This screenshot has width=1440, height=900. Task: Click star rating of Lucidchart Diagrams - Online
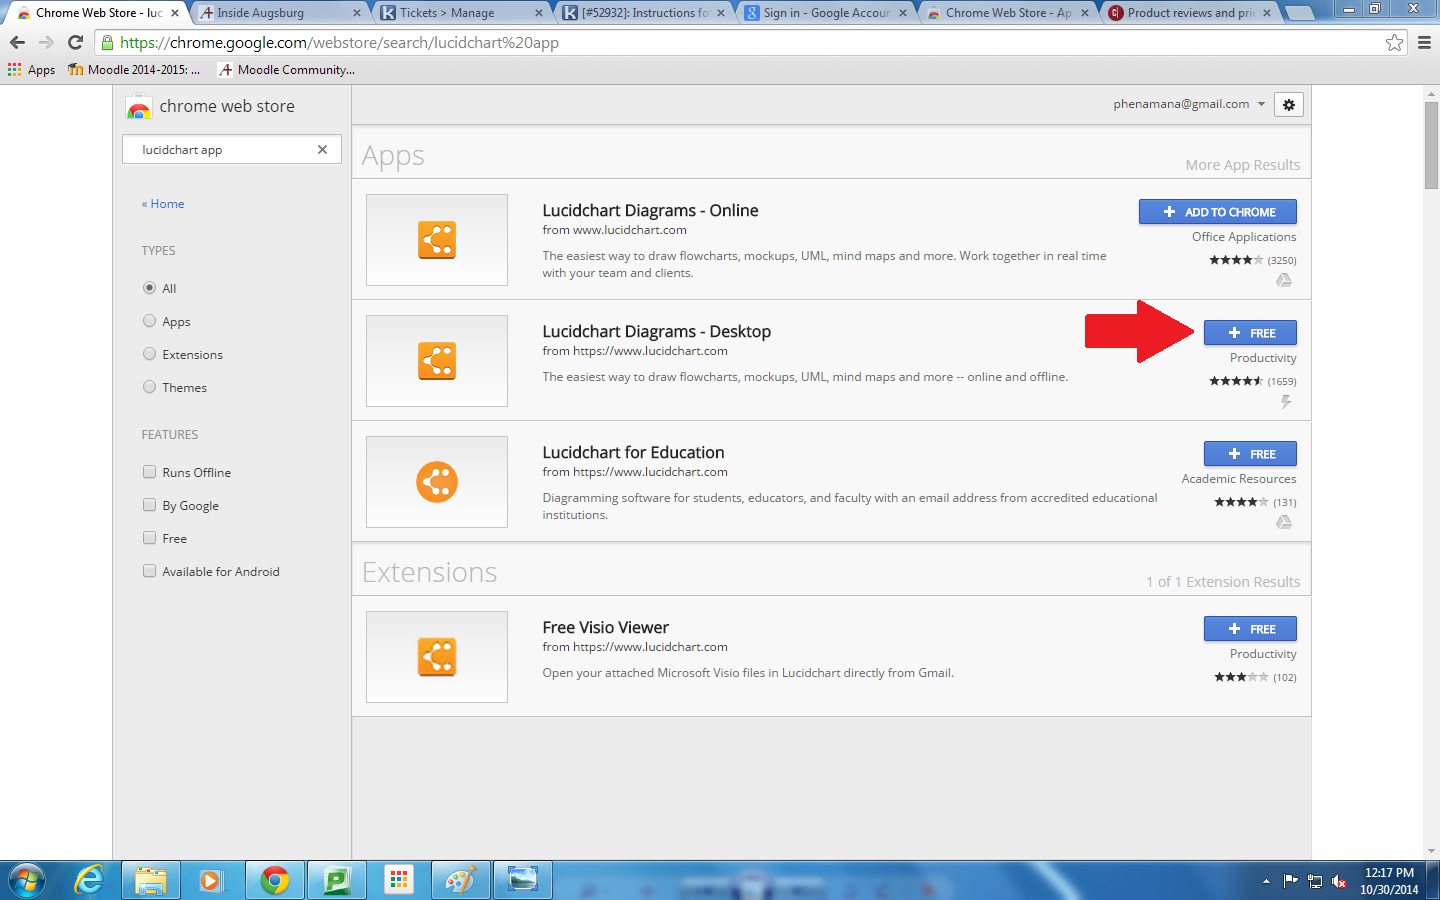[x=1236, y=260]
